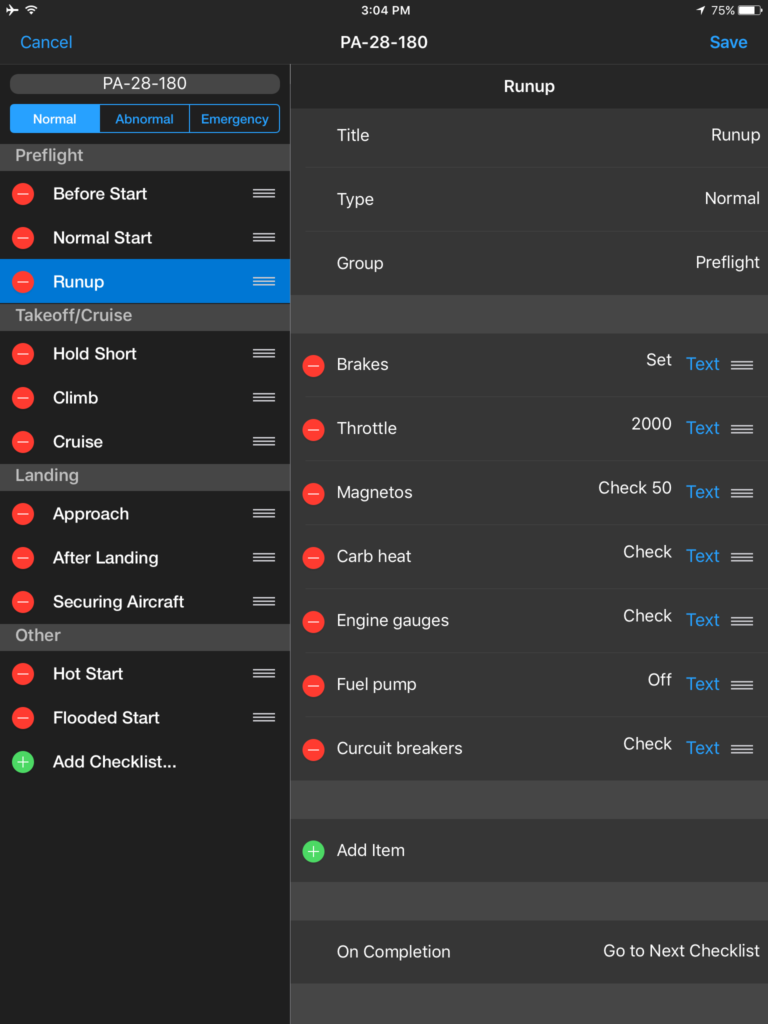The width and height of the screenshot is (768, 1024).
Task: Change Throttle item type via Text link
Action: [x=703, y=428]
